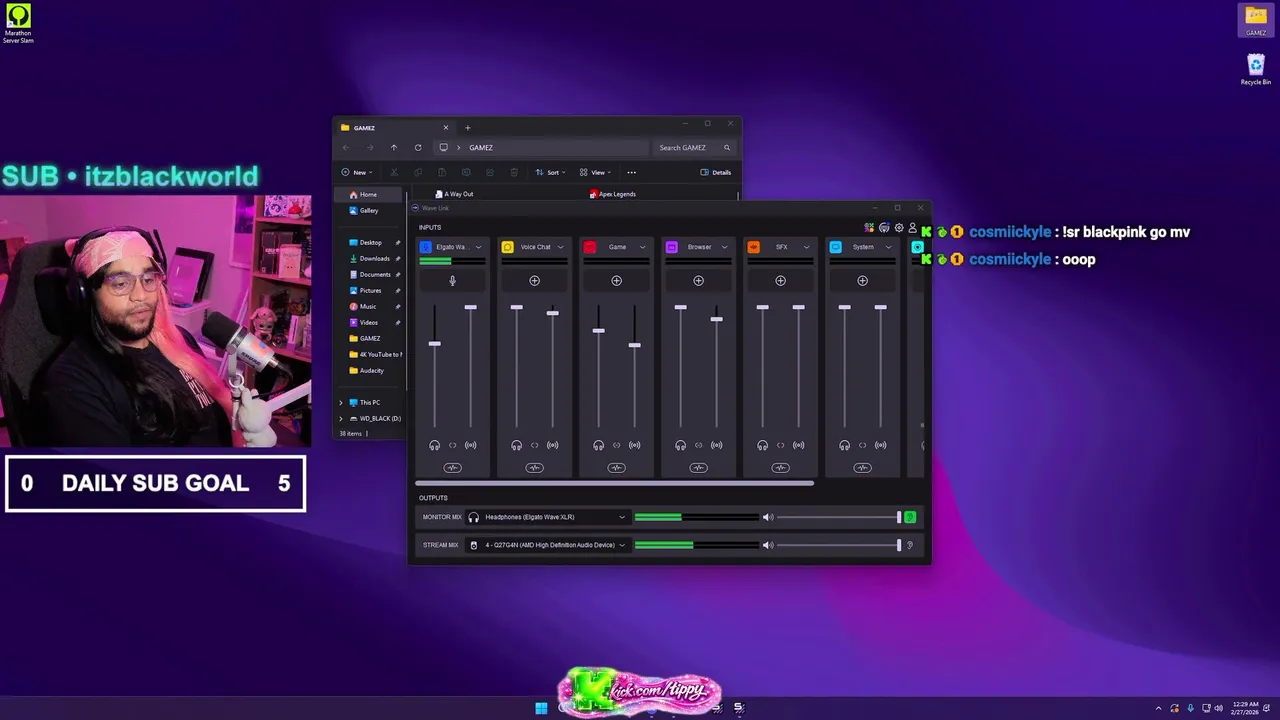The width and height of the screenshot is (1280, 720).
Task: Click the light blue System channel icon
Action: (836, 247)
